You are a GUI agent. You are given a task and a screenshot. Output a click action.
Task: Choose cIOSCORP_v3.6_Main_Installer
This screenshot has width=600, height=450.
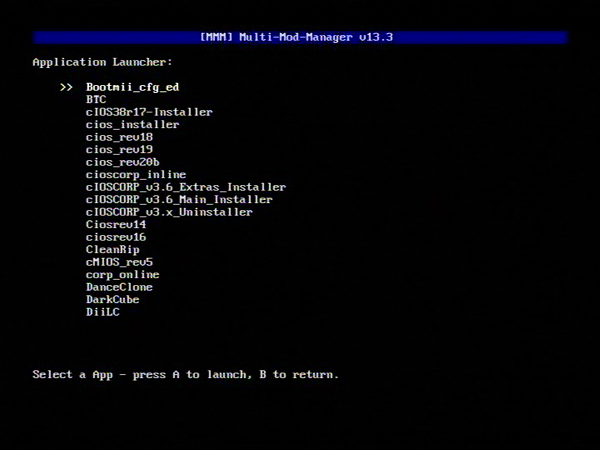tap(179, 200)
